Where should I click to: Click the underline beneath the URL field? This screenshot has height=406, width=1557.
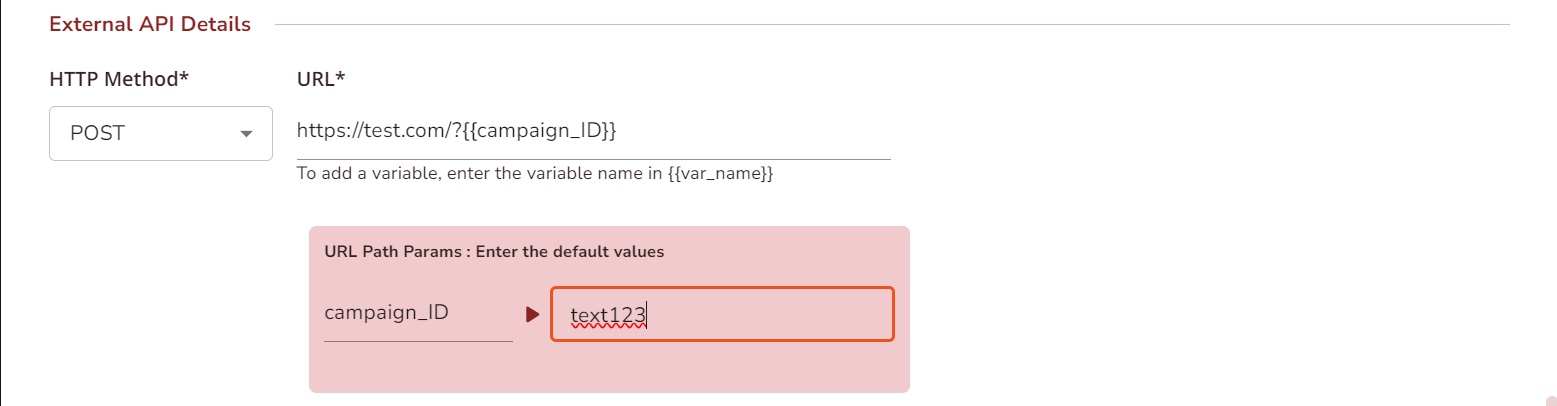[593, 158]
